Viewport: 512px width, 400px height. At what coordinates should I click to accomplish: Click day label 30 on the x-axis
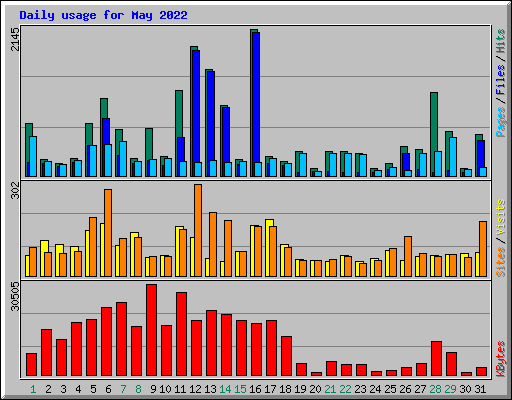465,389
